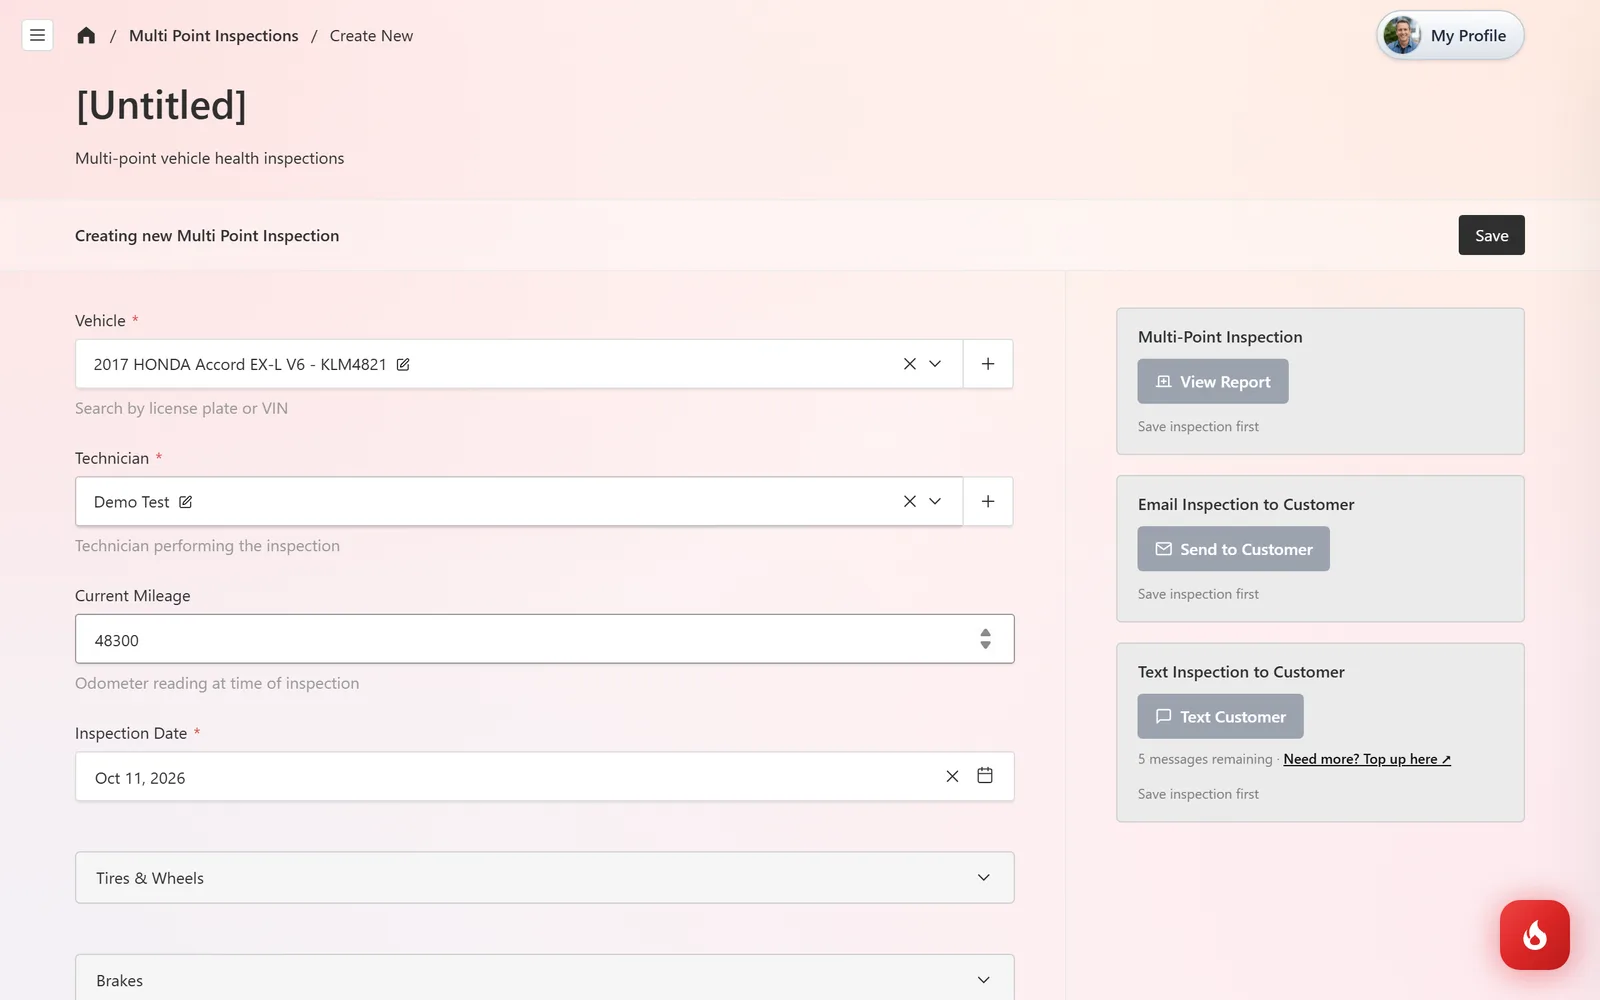
Task: Add a new vehicle with plus button
Action: pyautogui.click(x=988, y=364)
